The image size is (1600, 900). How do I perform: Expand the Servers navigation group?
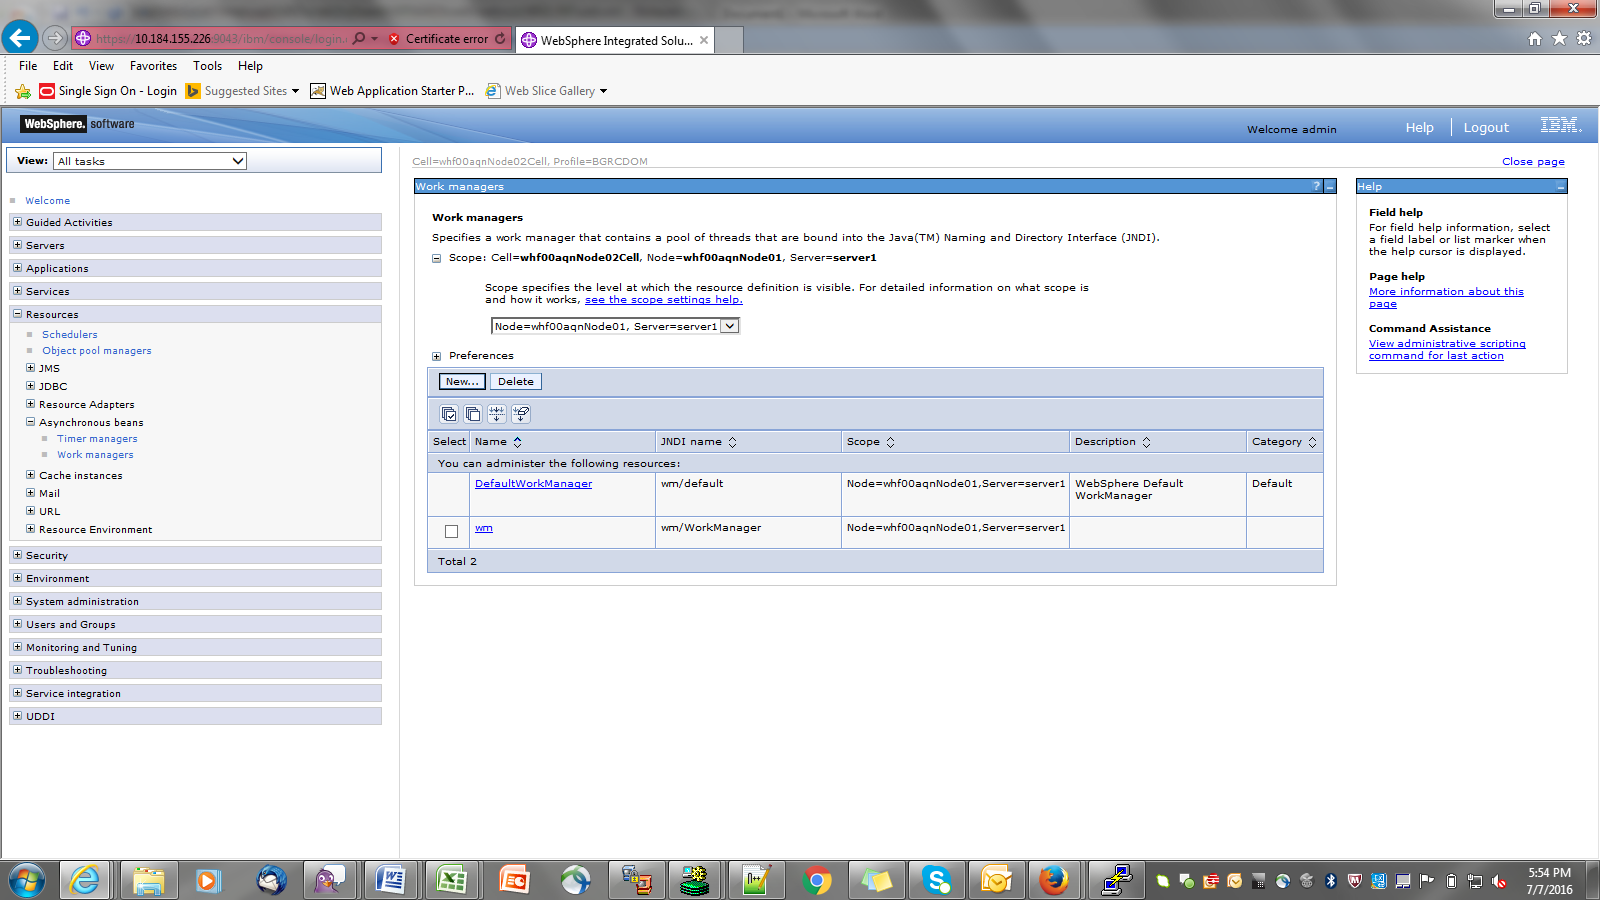coord(17,245)
